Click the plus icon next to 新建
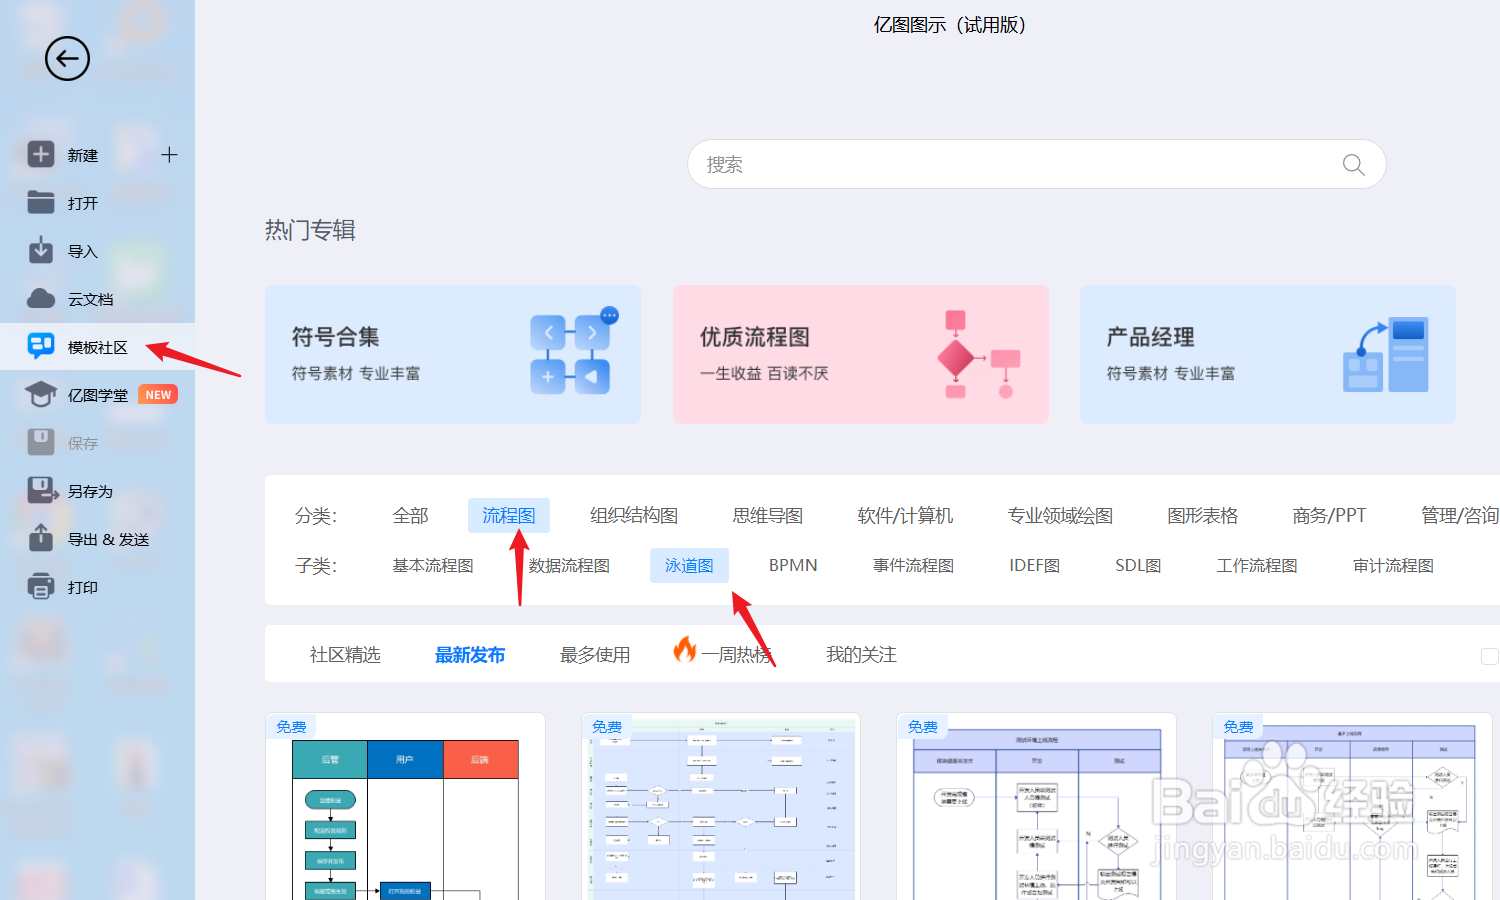The image size is (1500, 900). [x=170, y=154]
